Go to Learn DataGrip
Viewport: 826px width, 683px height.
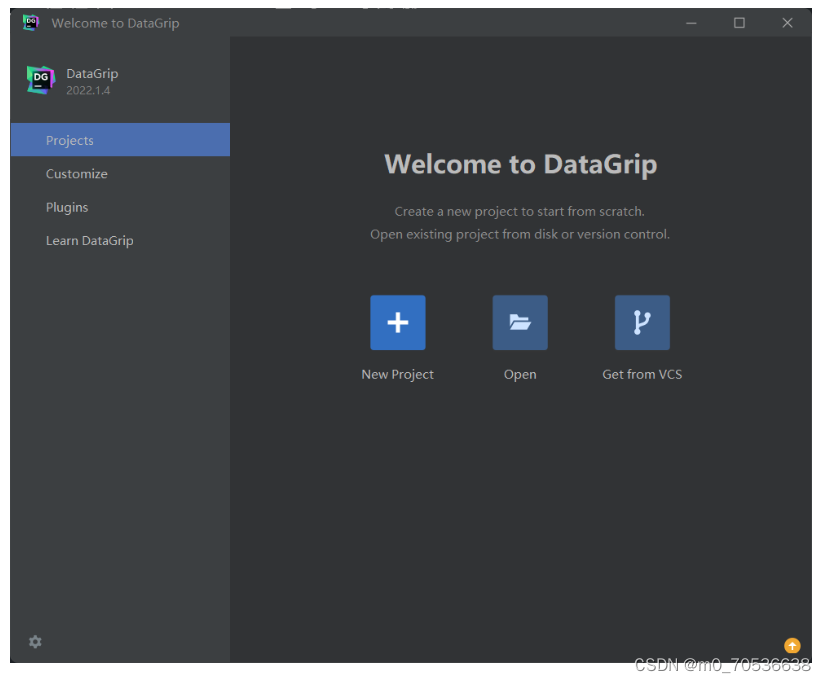(x=120, y=241)
